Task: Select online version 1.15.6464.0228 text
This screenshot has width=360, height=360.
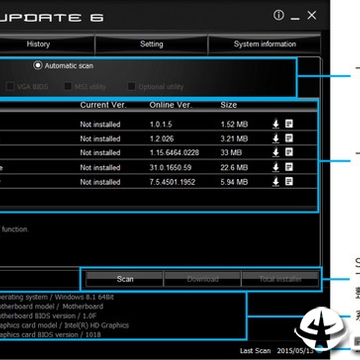Action: pos(174,153)
